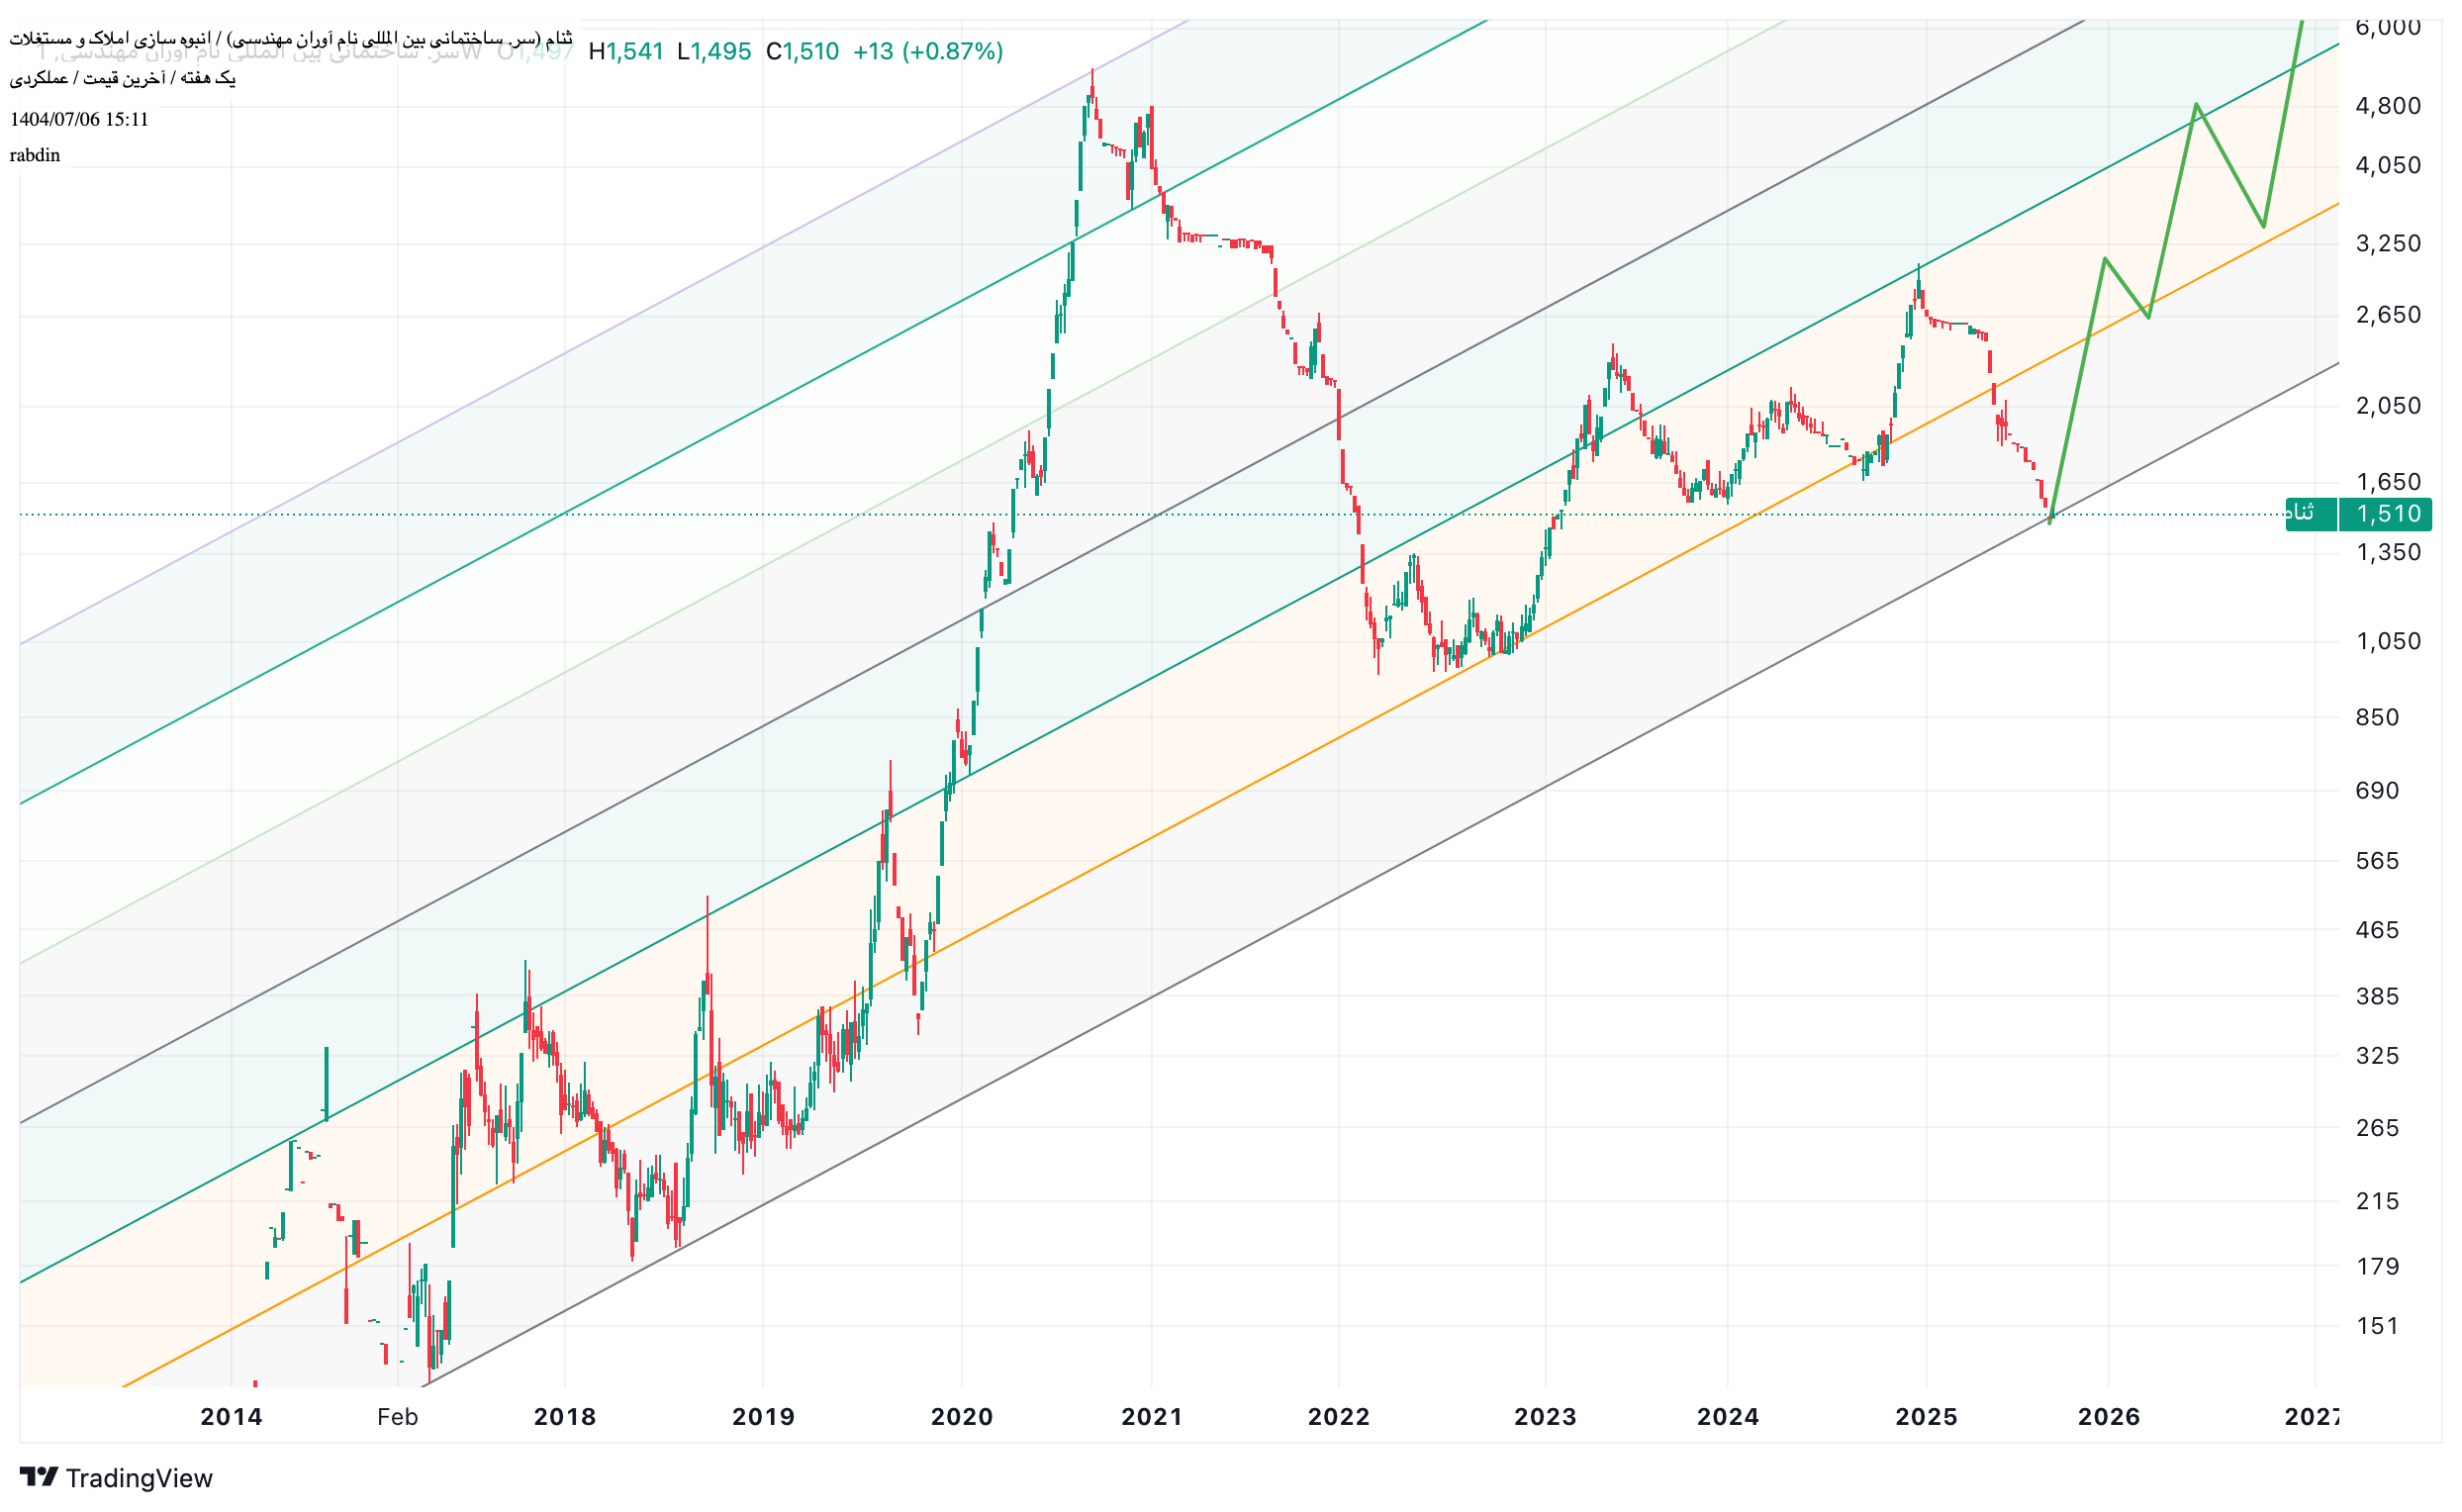Click the 6,000 price scale label
This screenshot has height=1512, width=2462.
2388,27
